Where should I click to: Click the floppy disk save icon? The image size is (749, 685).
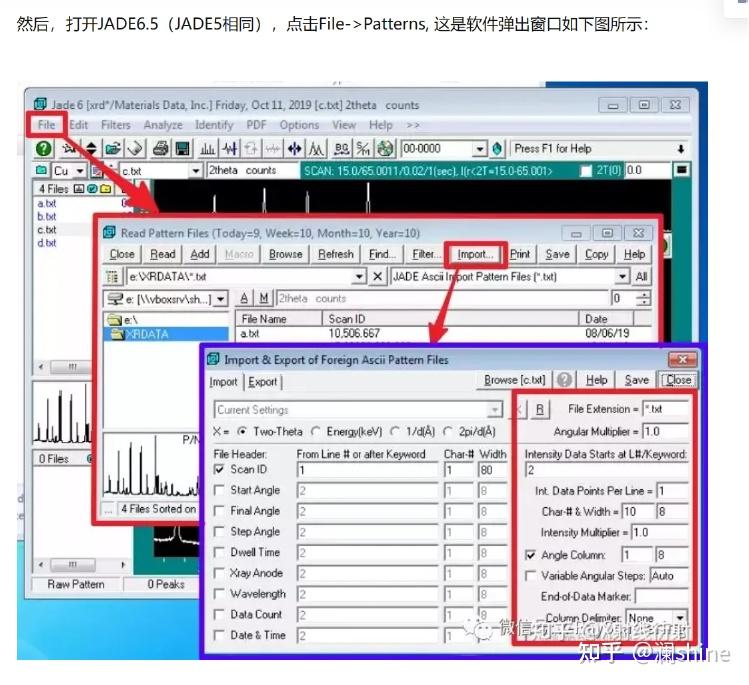[182, 149]
